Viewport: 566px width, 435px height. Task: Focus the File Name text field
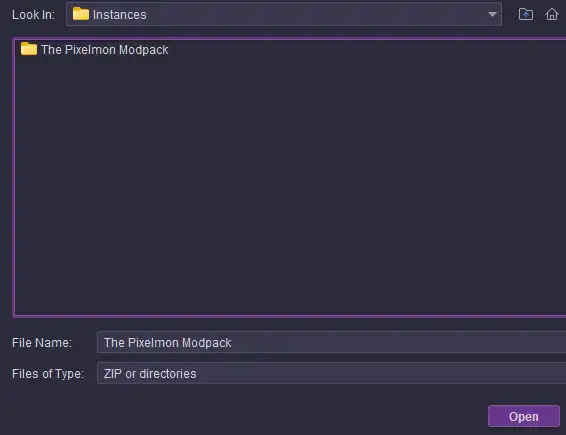331,342
